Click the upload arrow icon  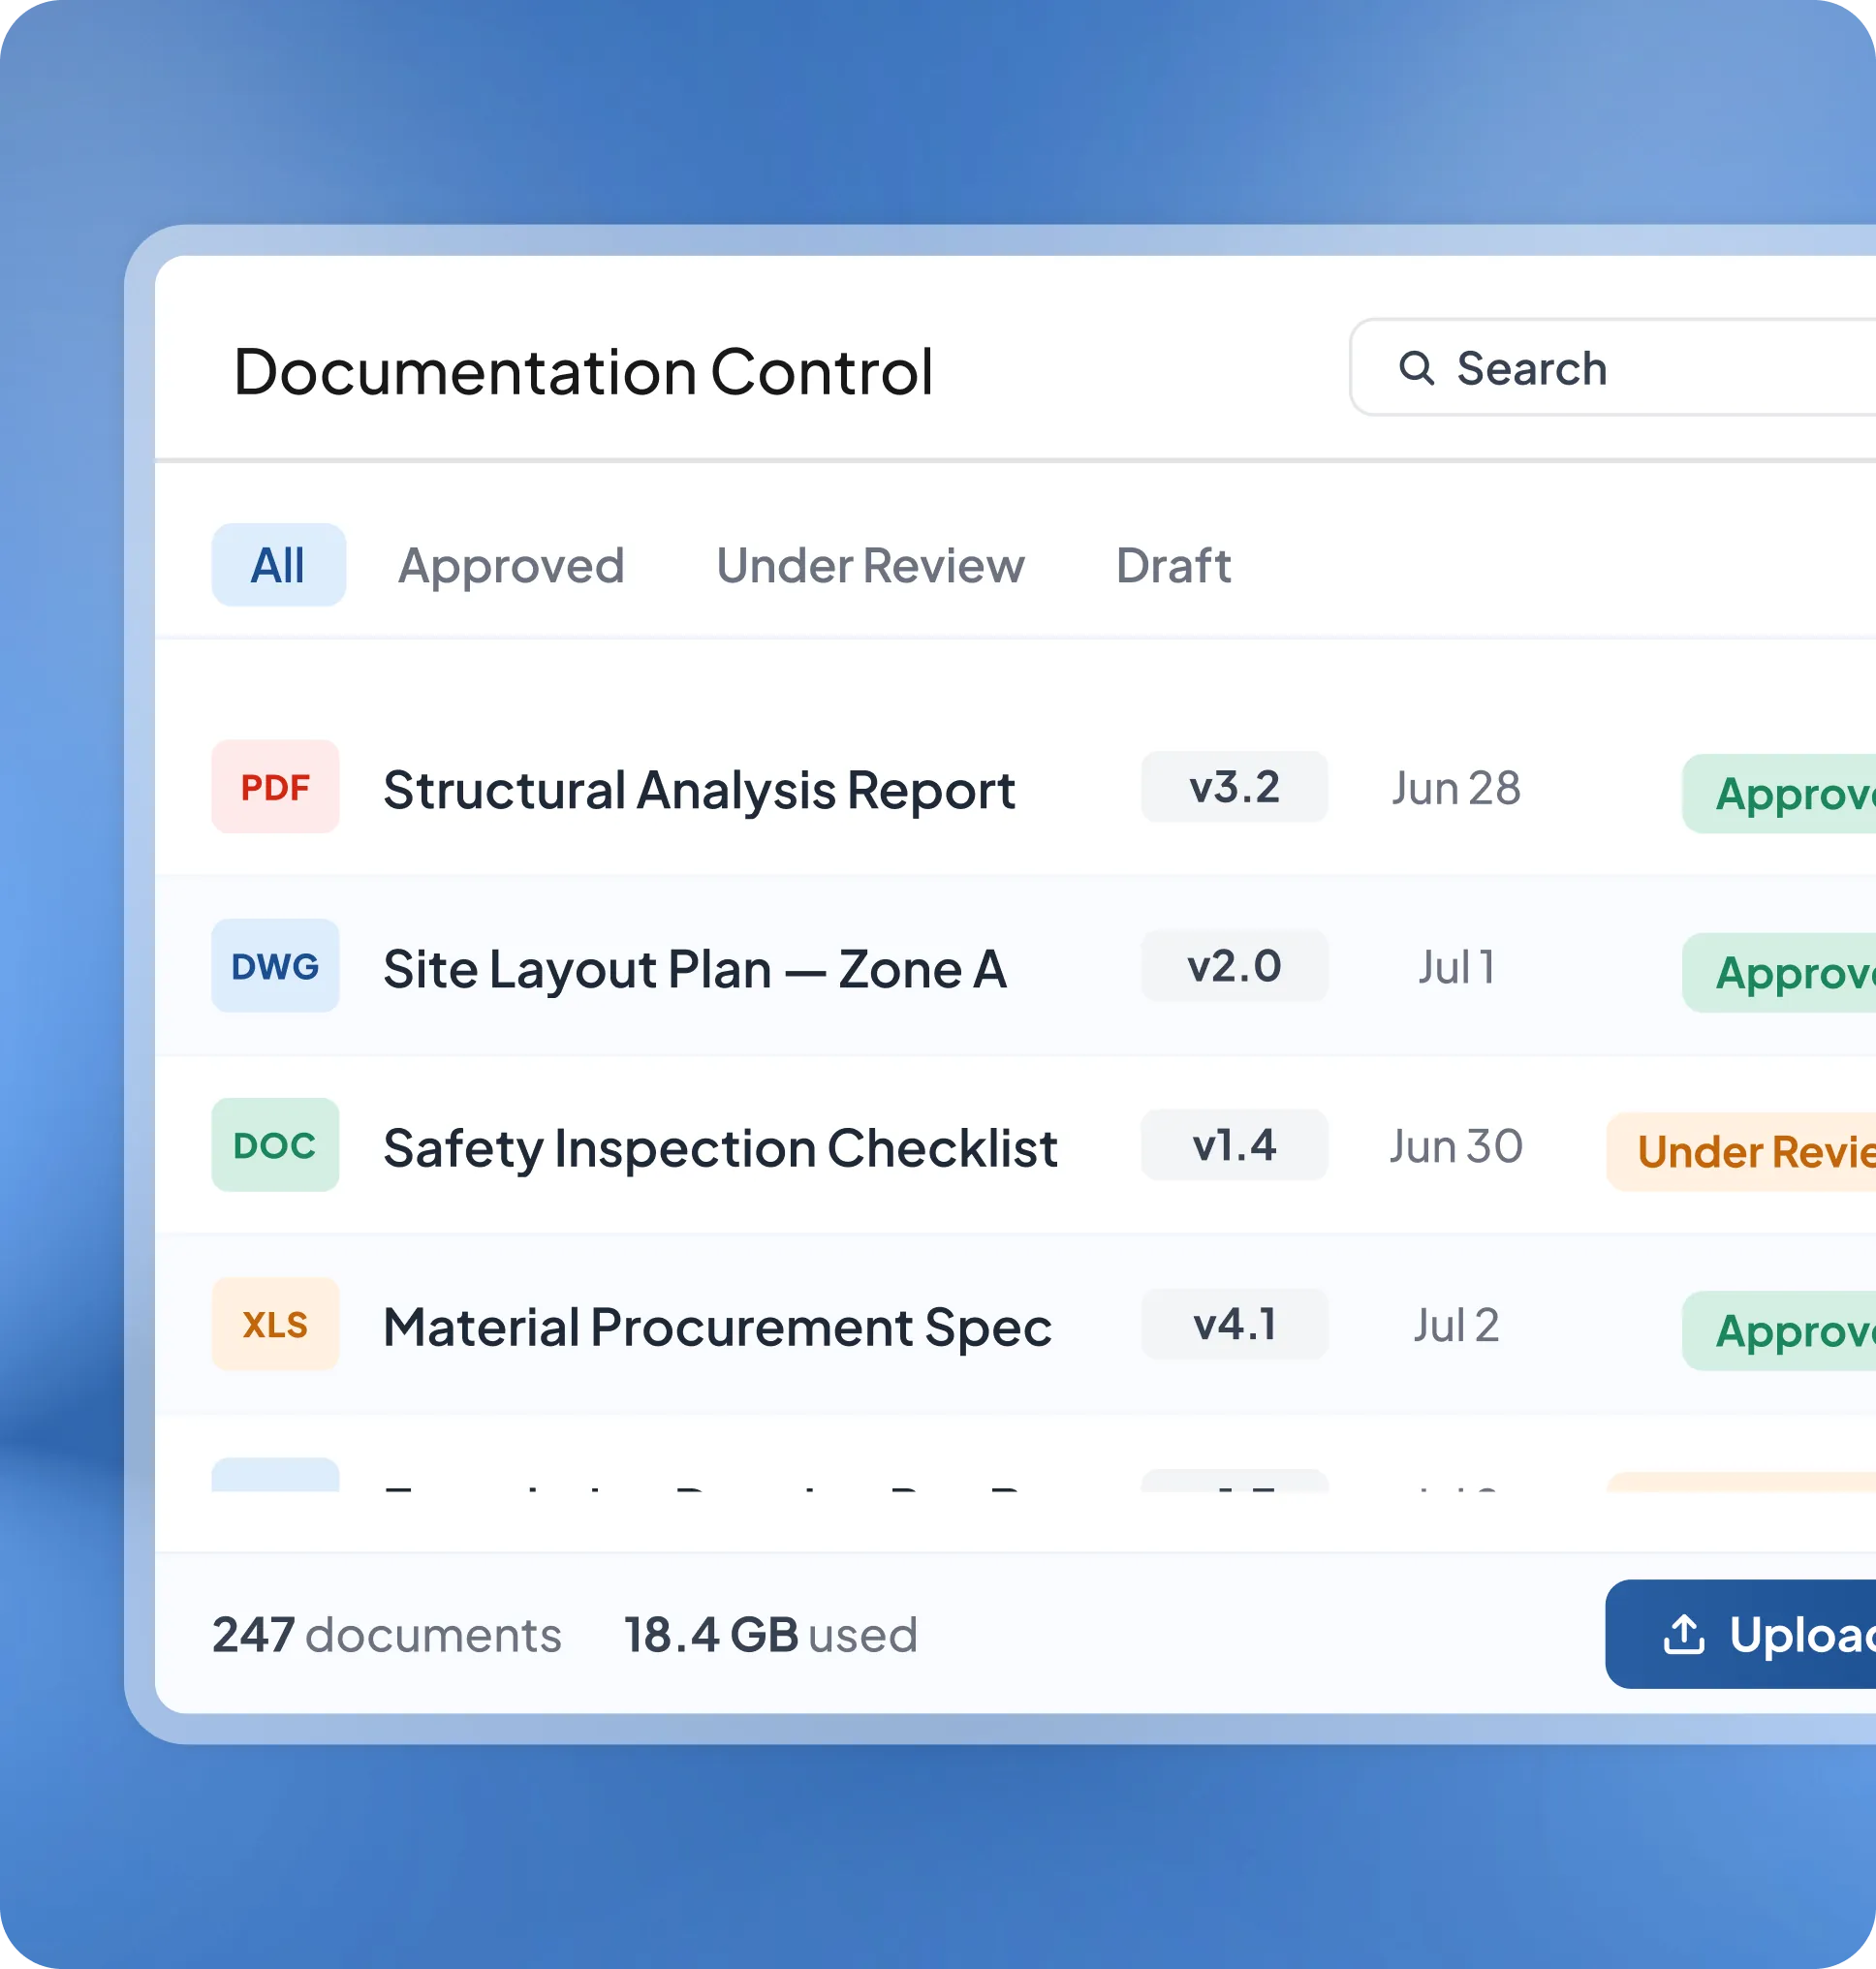pyautogui.click(x=1684, y=1635)
